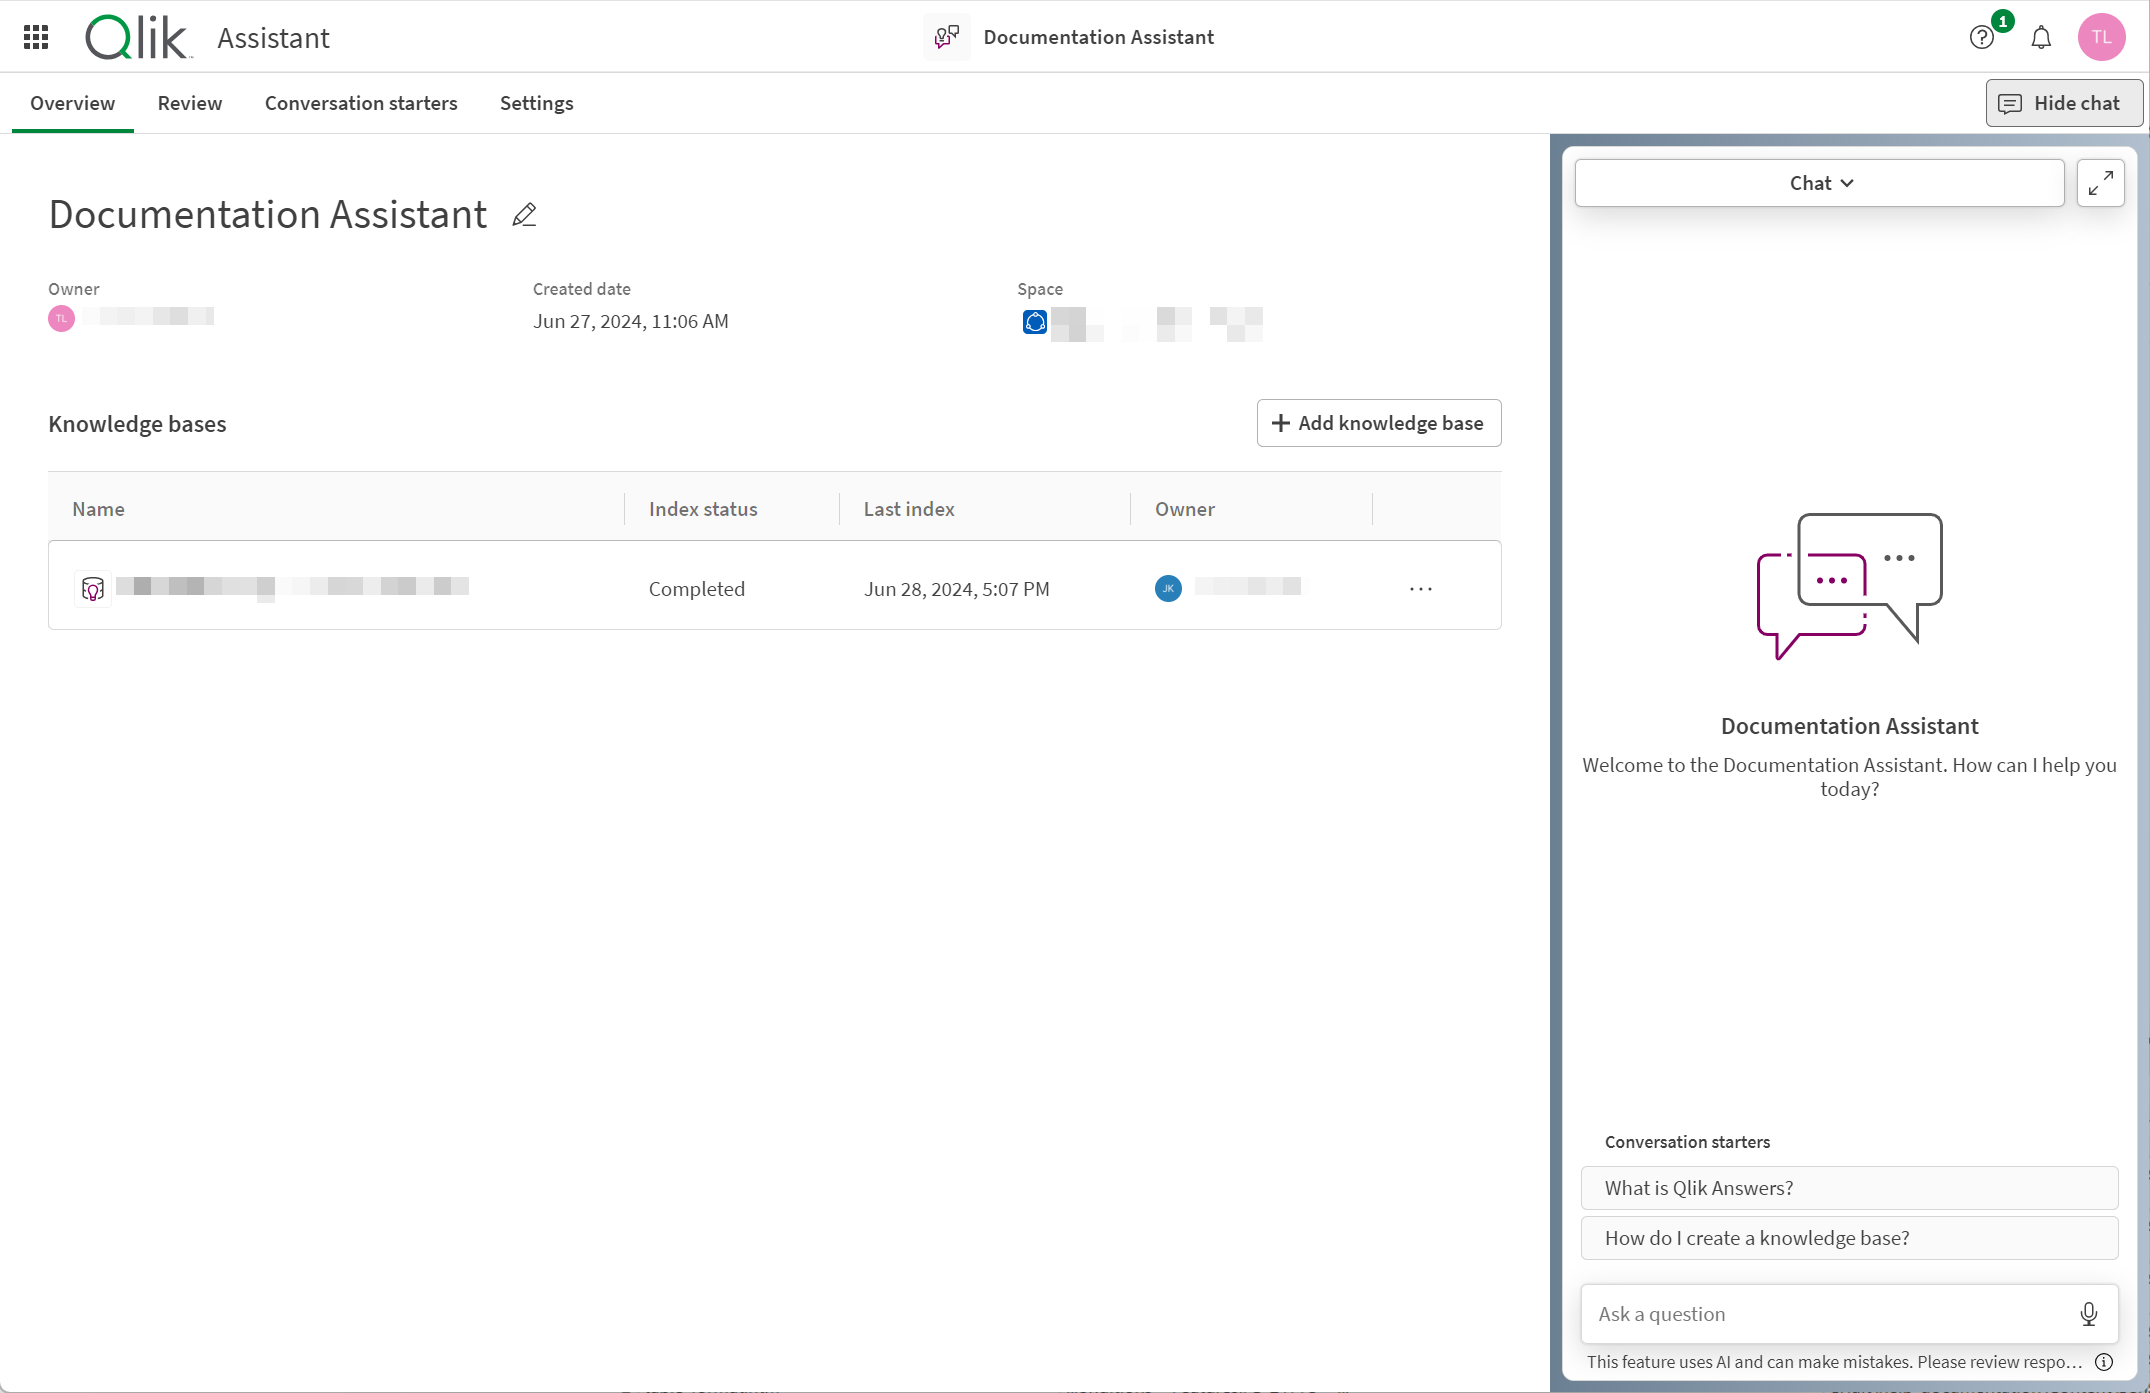Select the Settings tab
This screenshot has height=1393, width=2150.
536,102
